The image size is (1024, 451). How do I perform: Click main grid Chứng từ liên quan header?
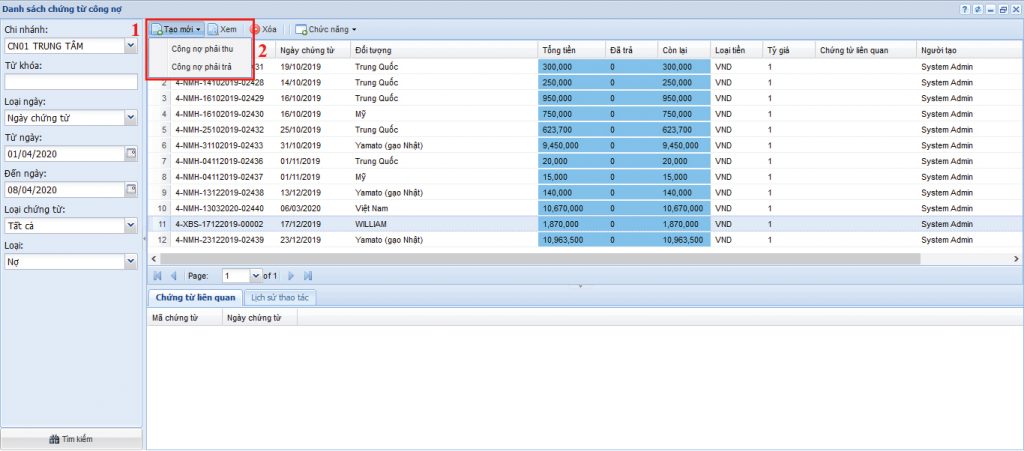[865, 50]
